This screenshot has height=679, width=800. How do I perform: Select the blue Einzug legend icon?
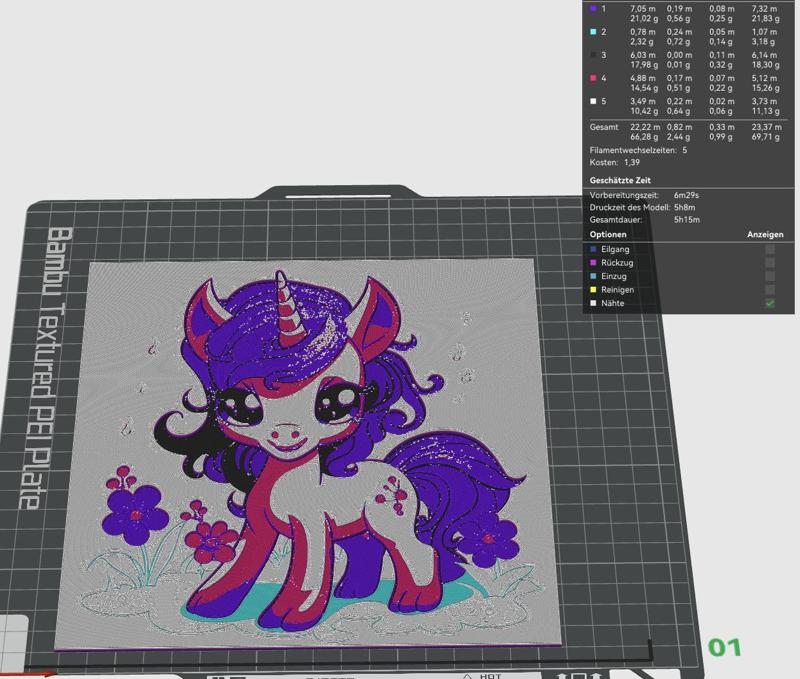coord(594,276)
